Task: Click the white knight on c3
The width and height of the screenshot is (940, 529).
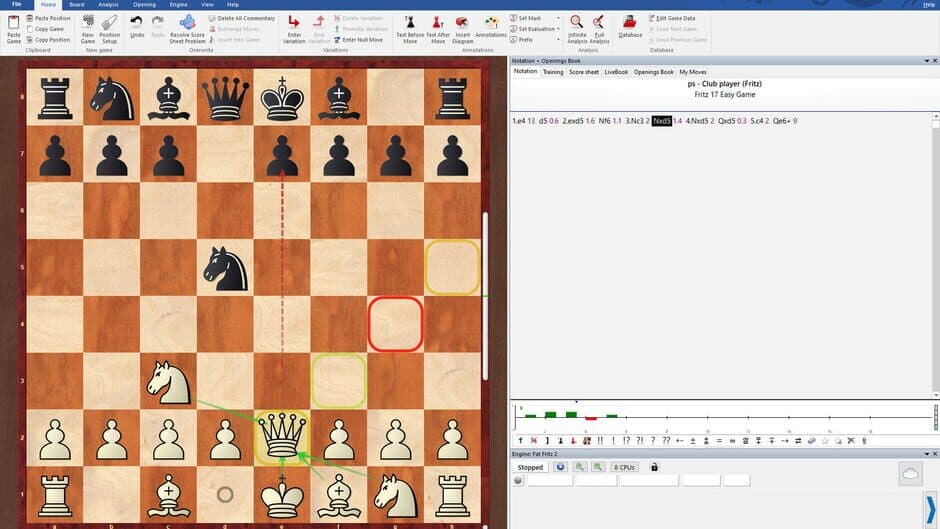Action: pos(168,381)
